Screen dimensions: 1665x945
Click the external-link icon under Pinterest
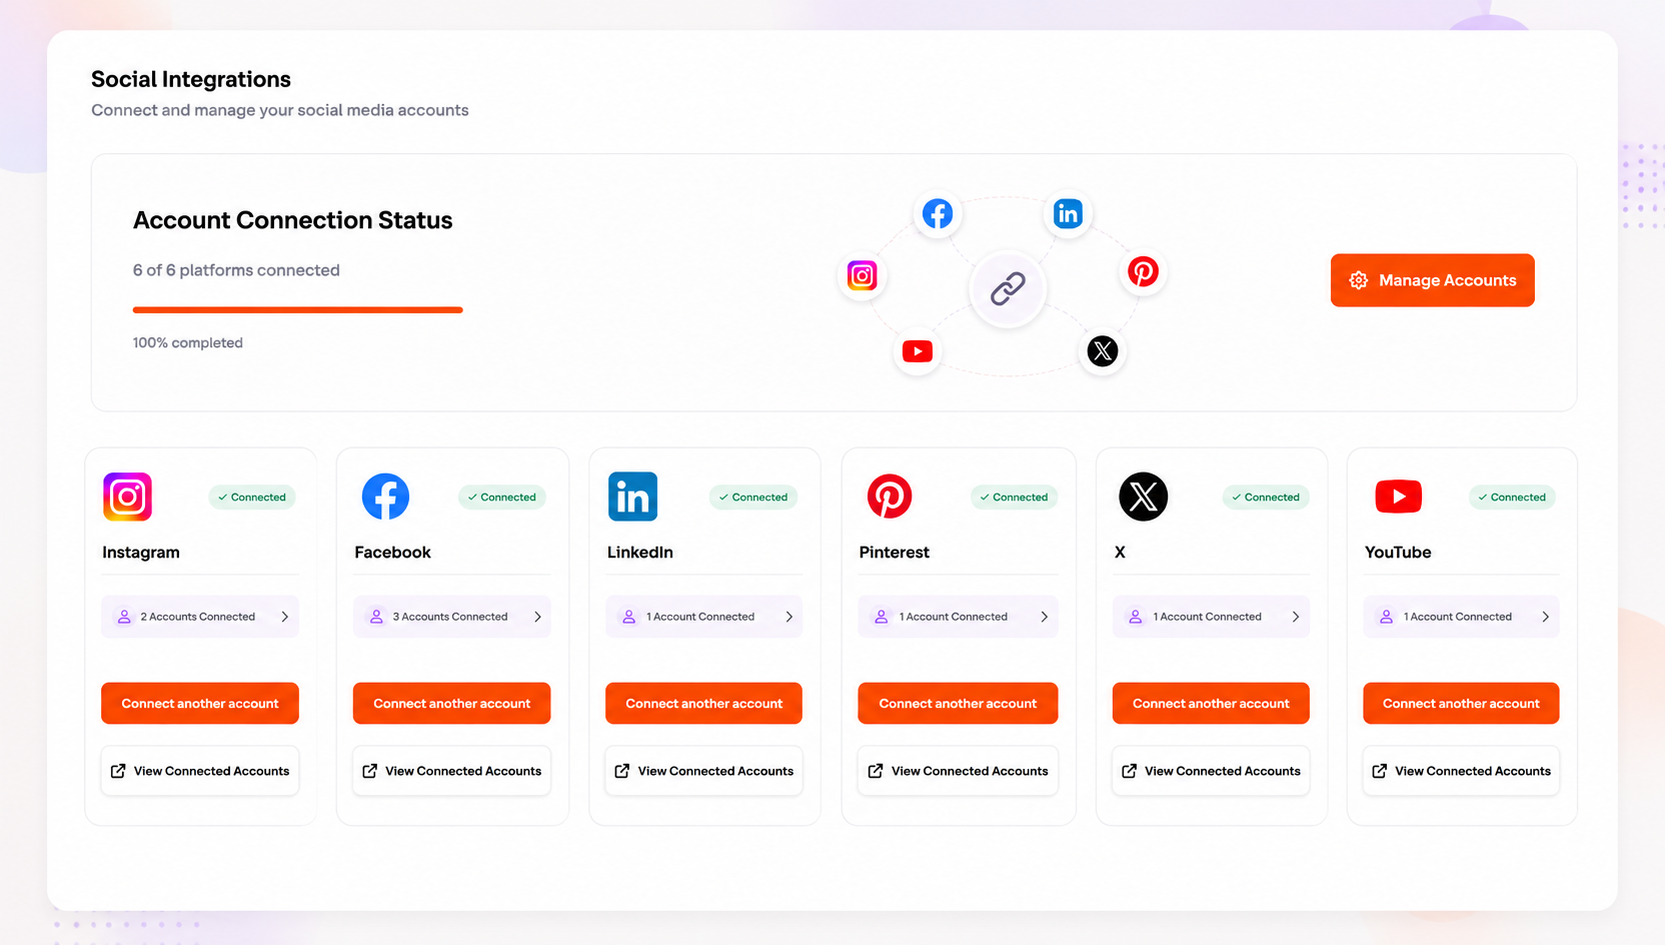(x=875, y=771)
